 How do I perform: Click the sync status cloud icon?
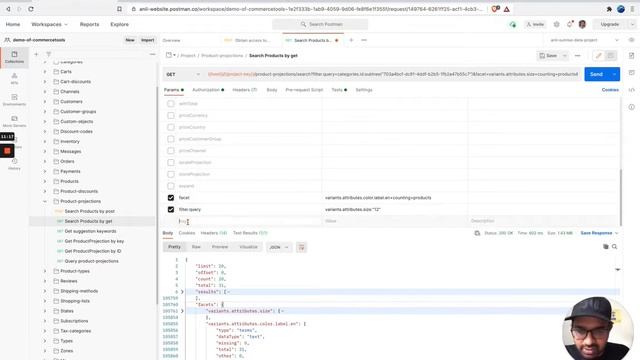click(x=513, y=24)
